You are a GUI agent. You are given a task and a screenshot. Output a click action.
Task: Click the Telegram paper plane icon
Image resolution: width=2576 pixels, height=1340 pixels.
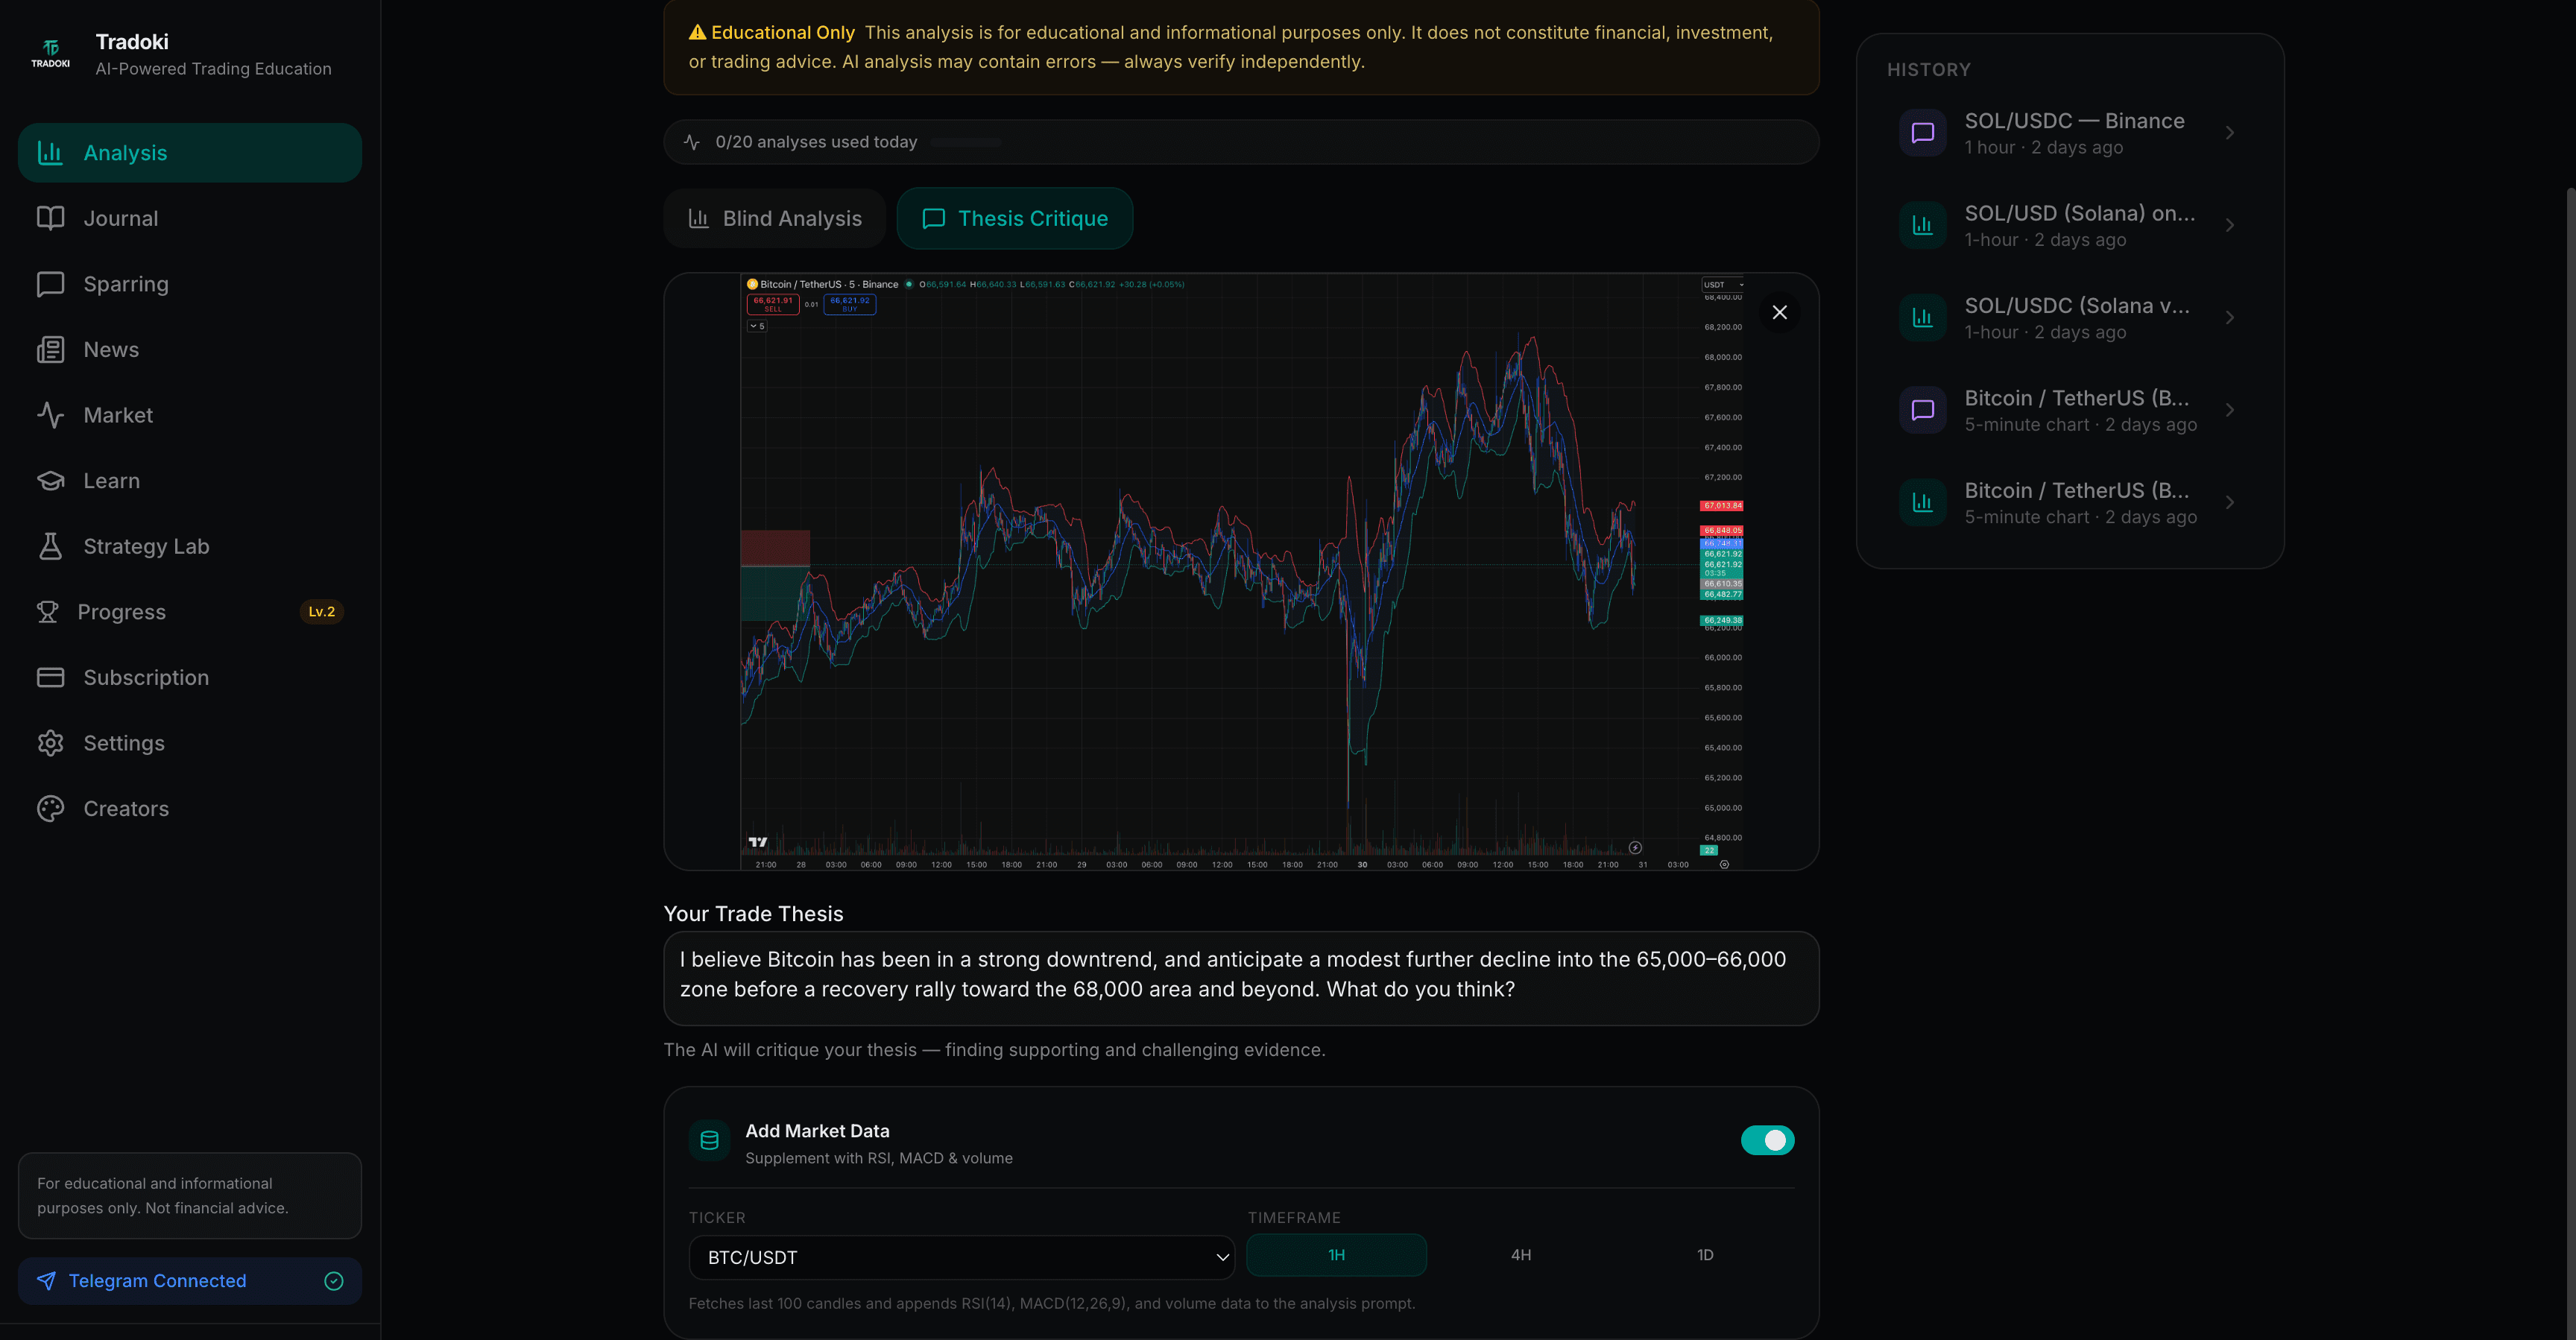pyautogui.click(x=46, y=1281)
